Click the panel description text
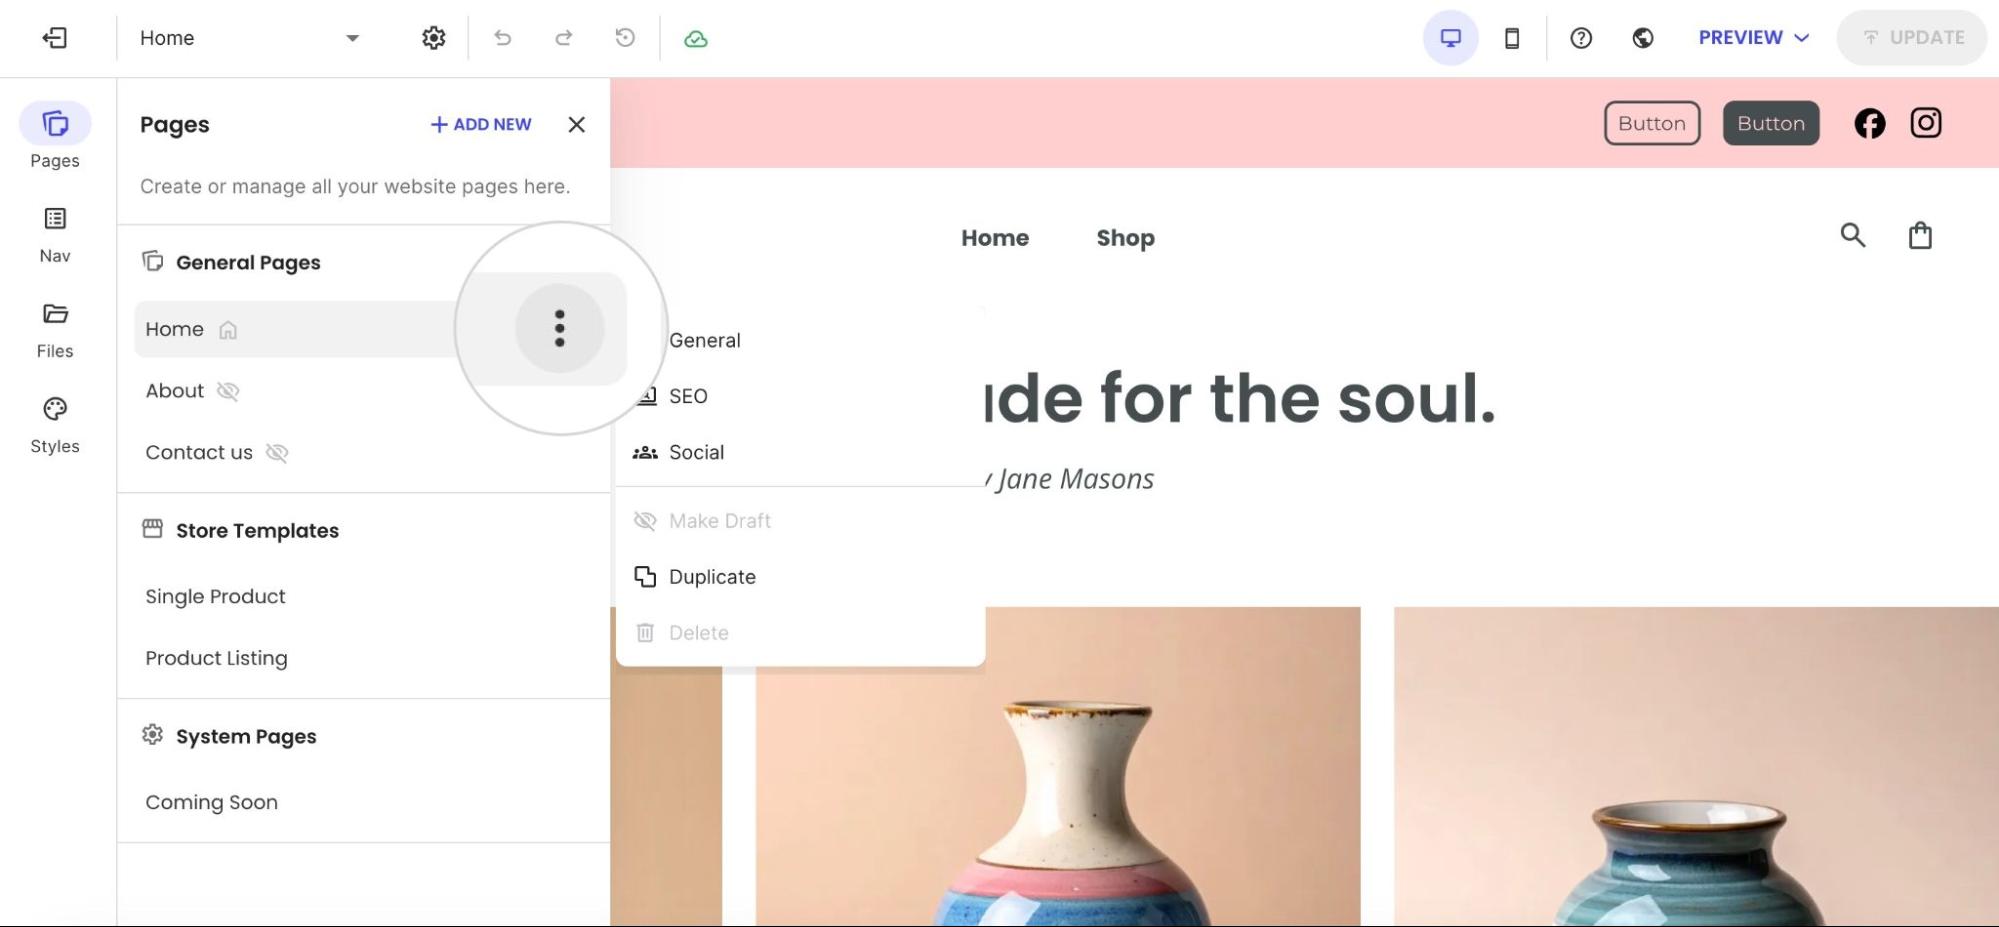The width and height of the screenshot is (1999, 927). (355, 187)
